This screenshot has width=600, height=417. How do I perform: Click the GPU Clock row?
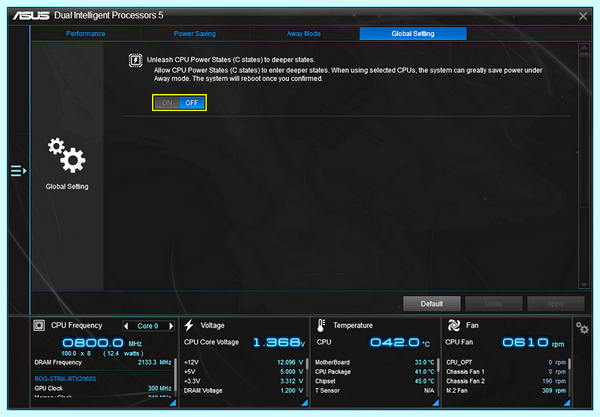[x=103, y=388]
